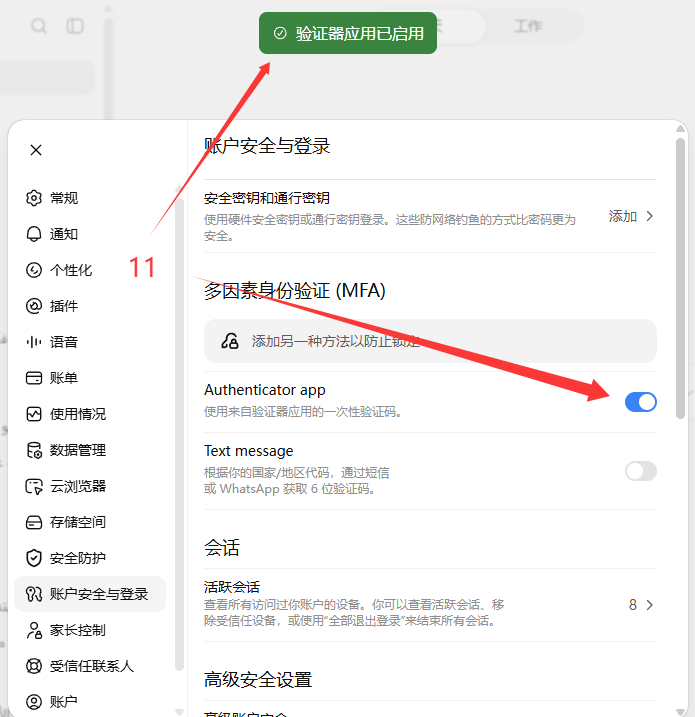This screenshot has width=695, height=717.
Task: Click active sessions count 8
Action: click(x=633, y=605)
